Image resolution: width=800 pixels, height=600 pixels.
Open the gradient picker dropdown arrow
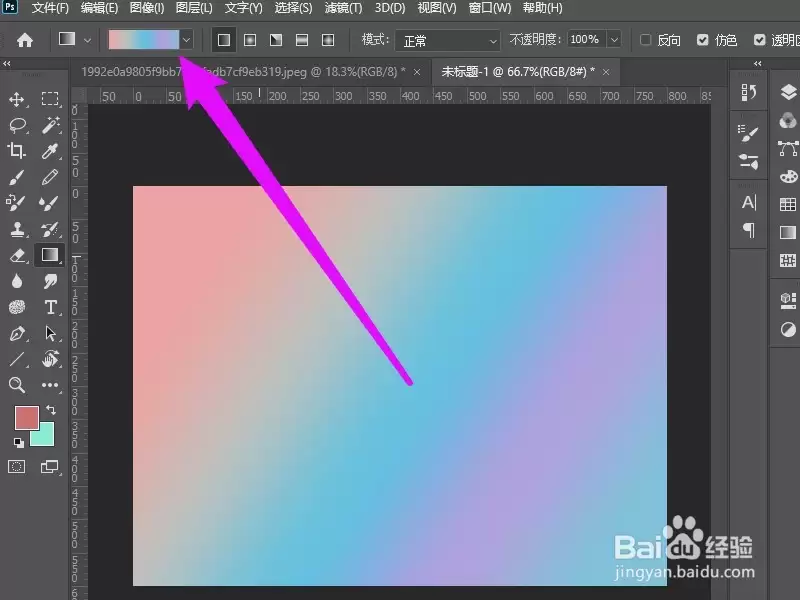tap(186, 40)
